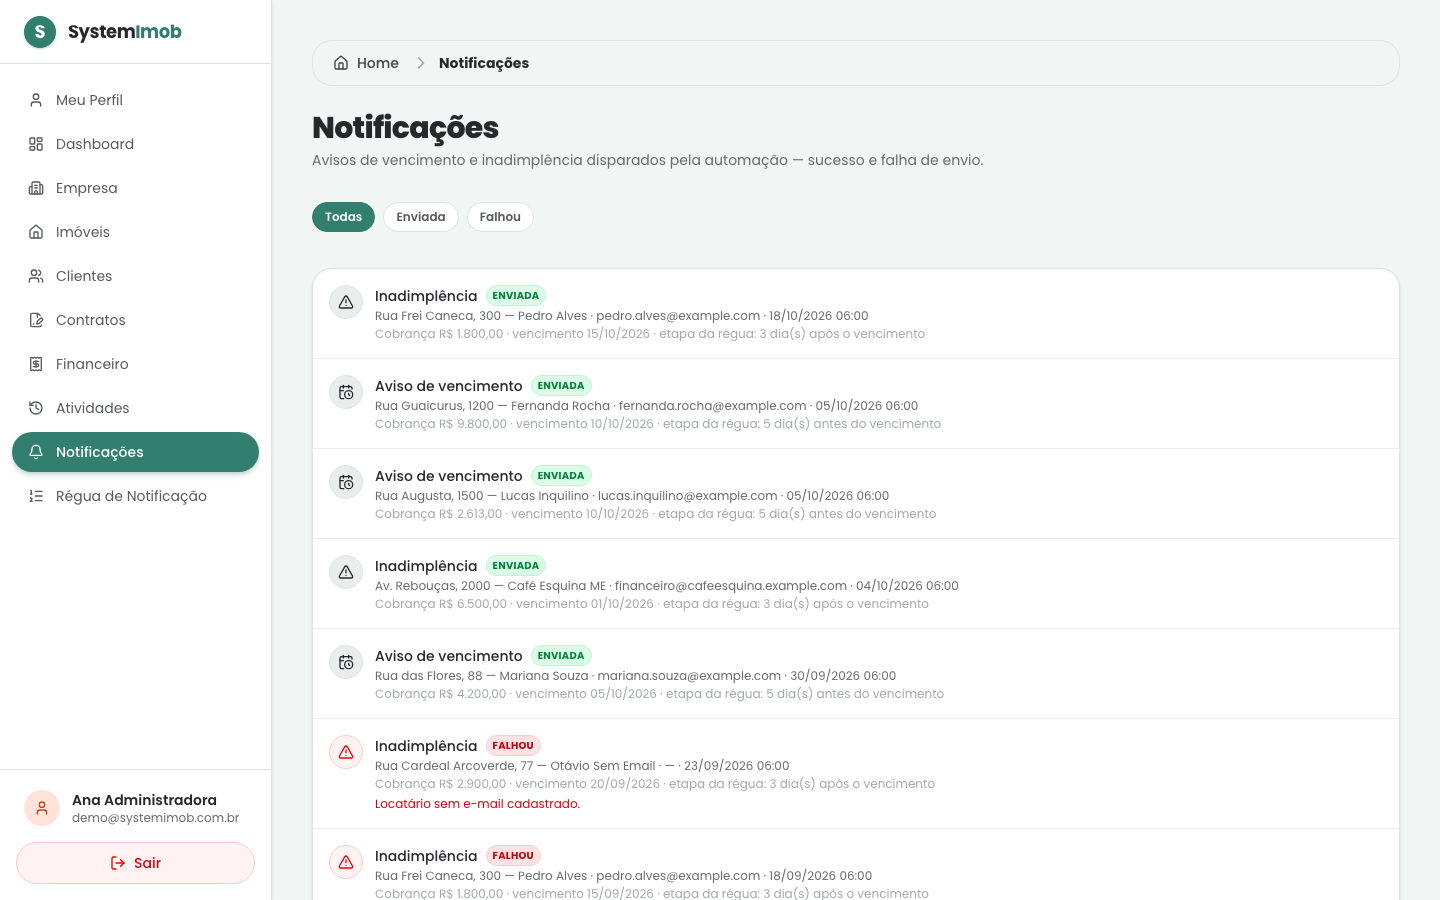Click the 'Ana Administradora' user name
Image resolution: width=1440 pixels, height=900 pixels.
pos(144,800)
